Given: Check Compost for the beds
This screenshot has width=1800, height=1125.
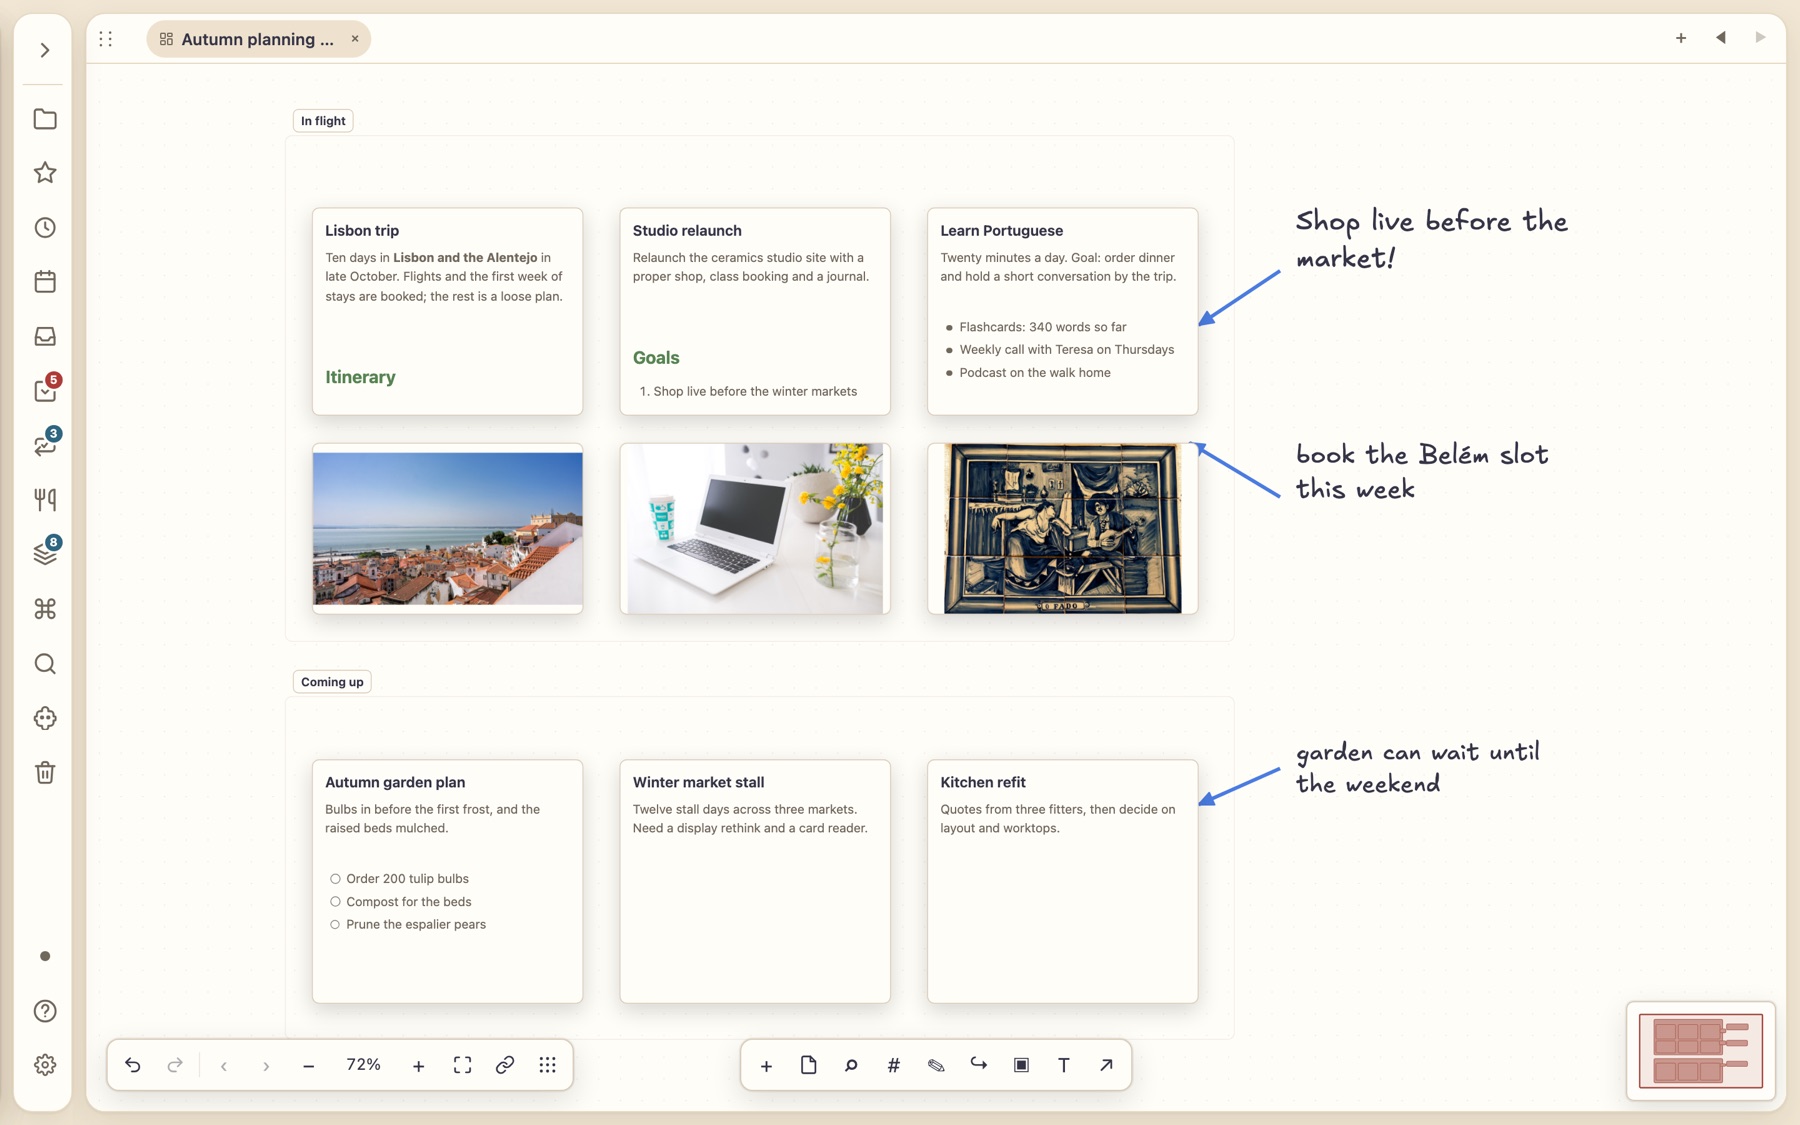Looking at the screenshot, I should (335, 902).
